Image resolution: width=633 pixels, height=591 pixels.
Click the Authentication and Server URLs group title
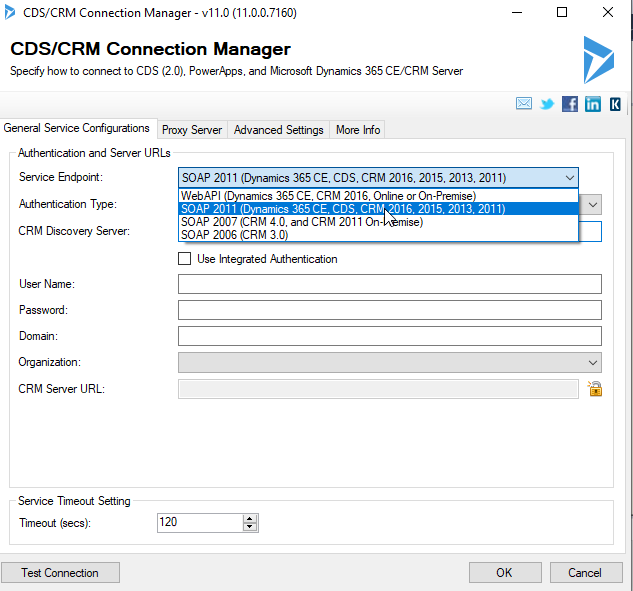point(94,153)
